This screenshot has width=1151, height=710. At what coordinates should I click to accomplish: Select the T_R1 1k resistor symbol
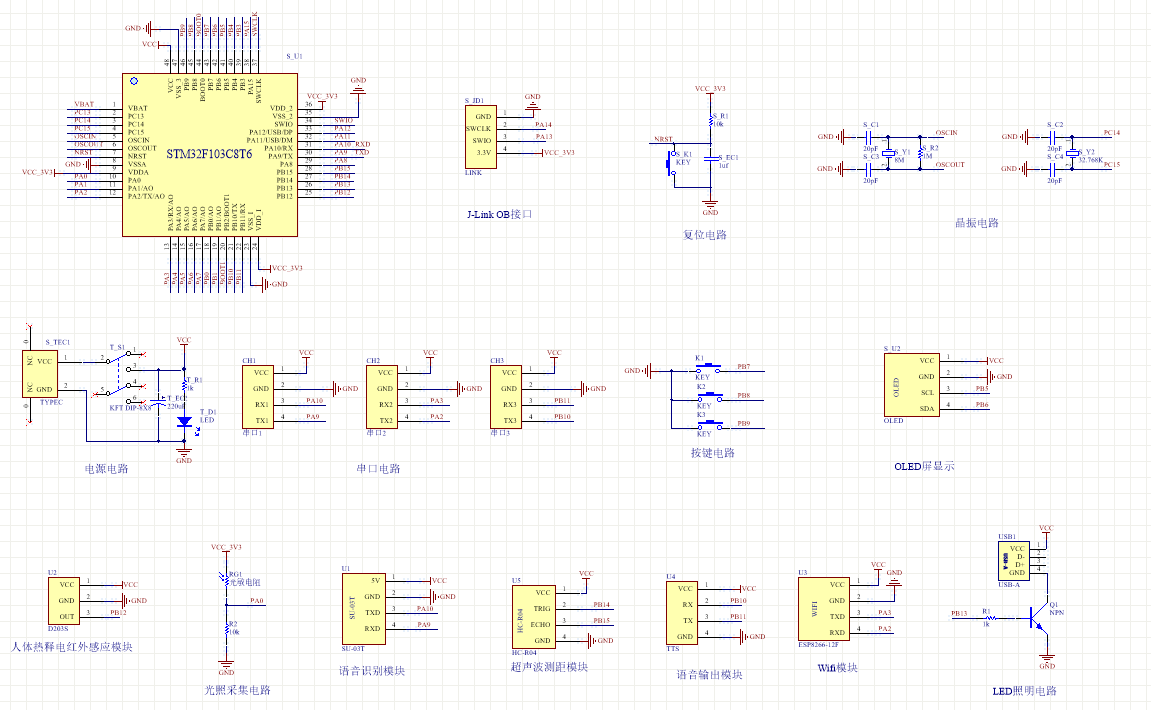(184, 384)
